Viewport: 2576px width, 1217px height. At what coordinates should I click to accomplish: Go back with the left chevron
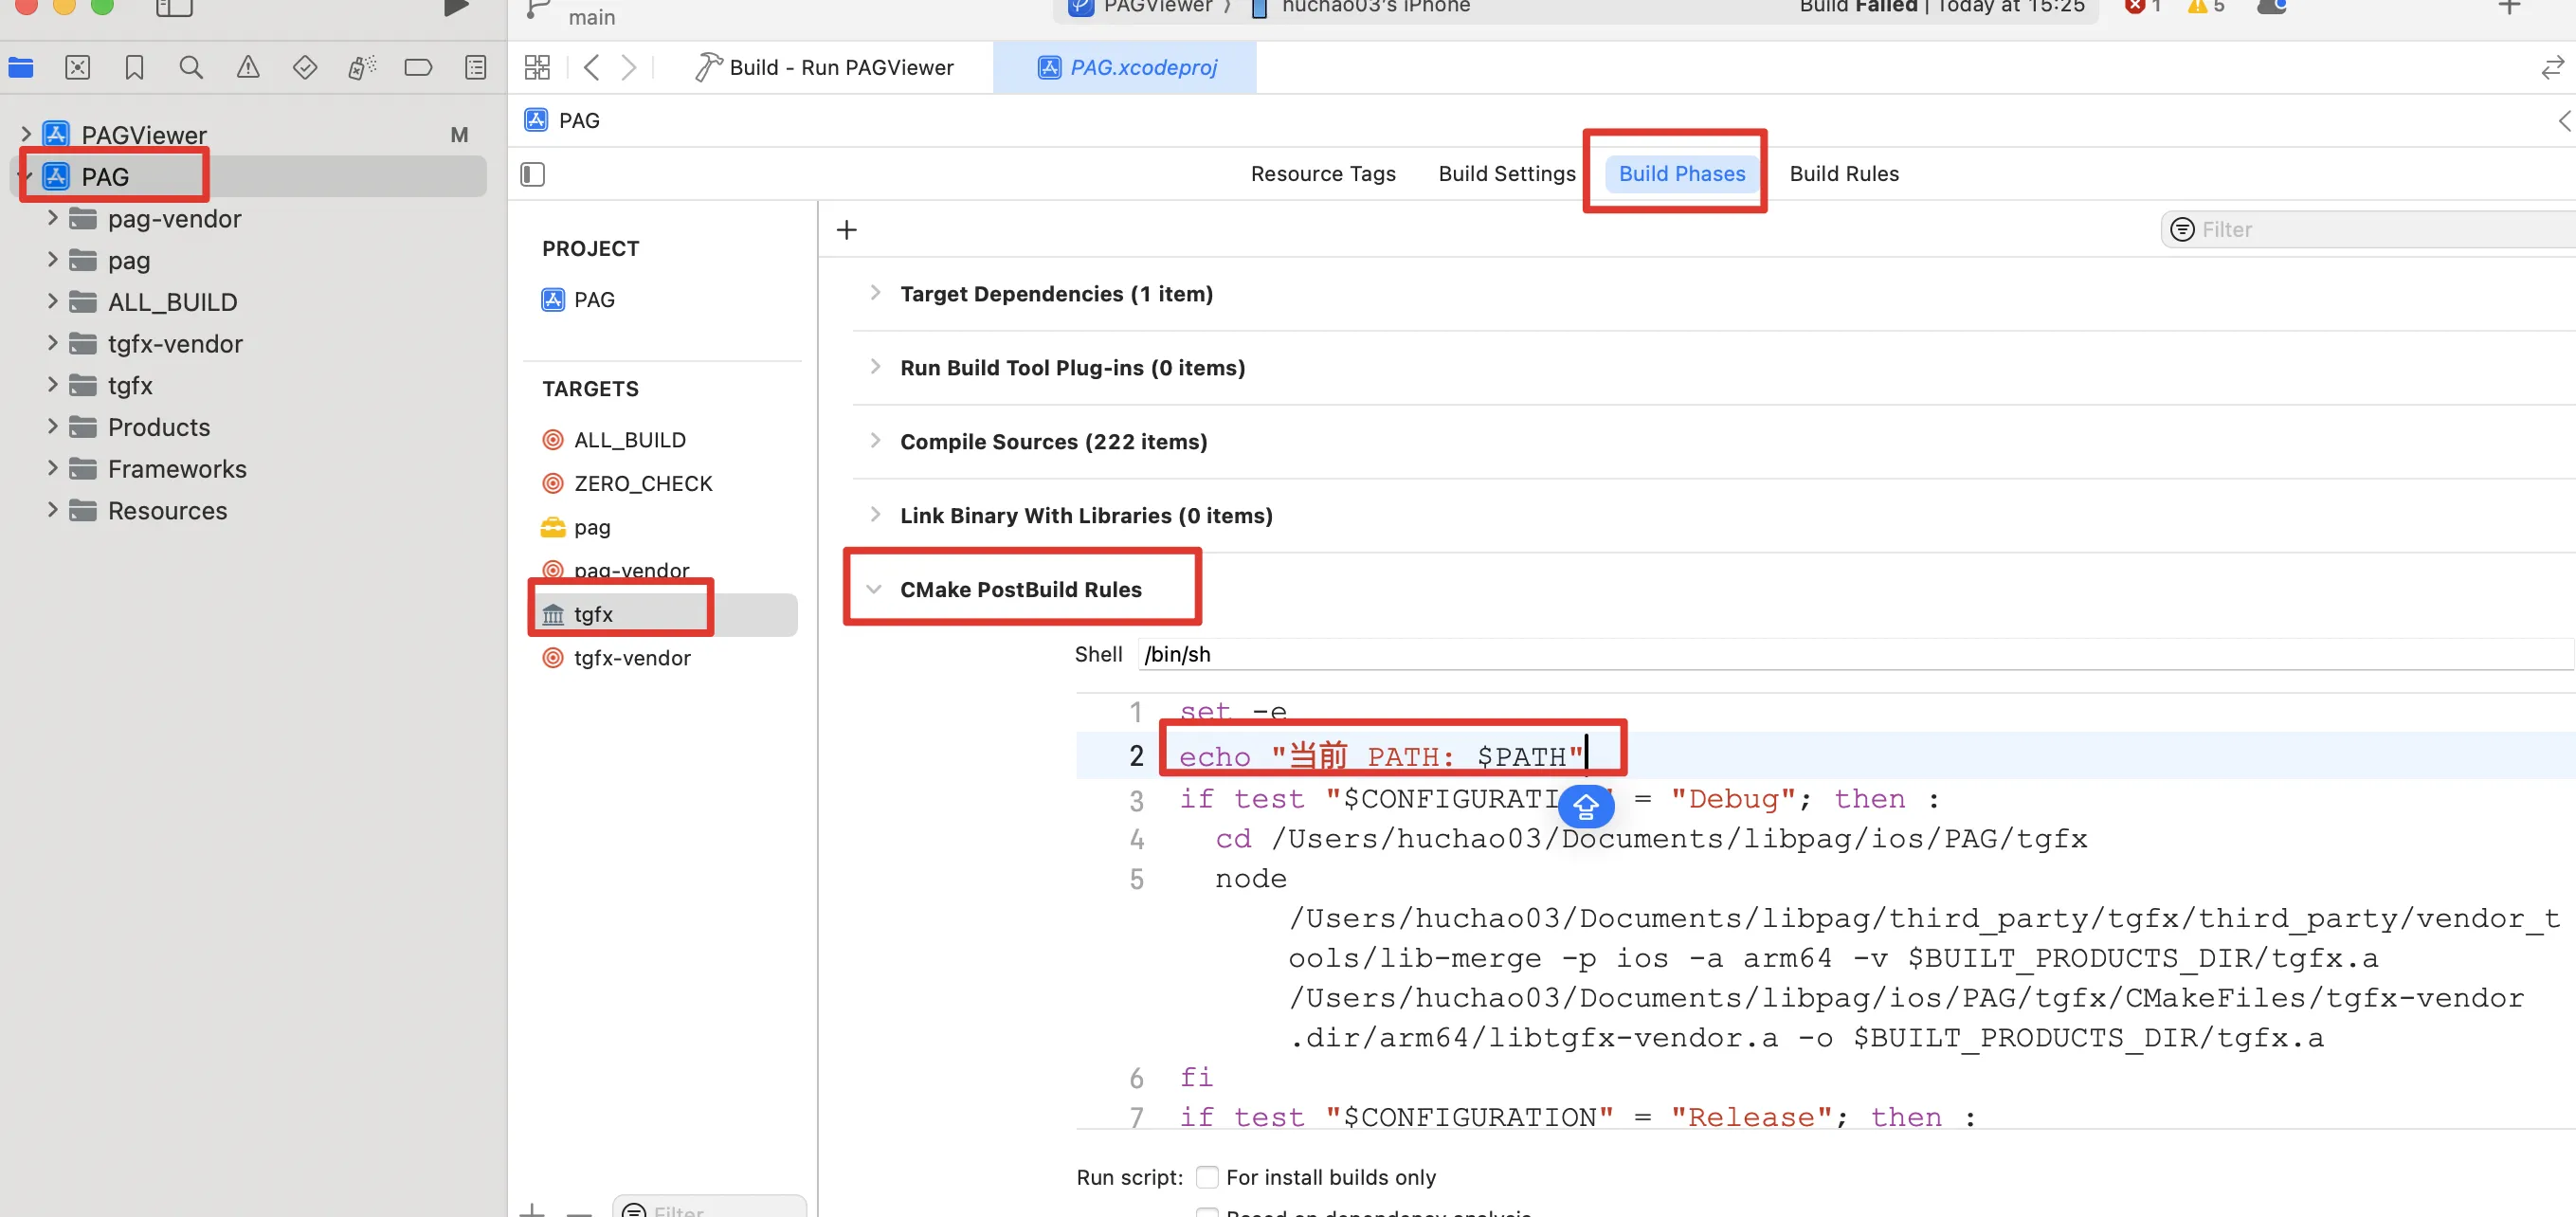[591, 68]
